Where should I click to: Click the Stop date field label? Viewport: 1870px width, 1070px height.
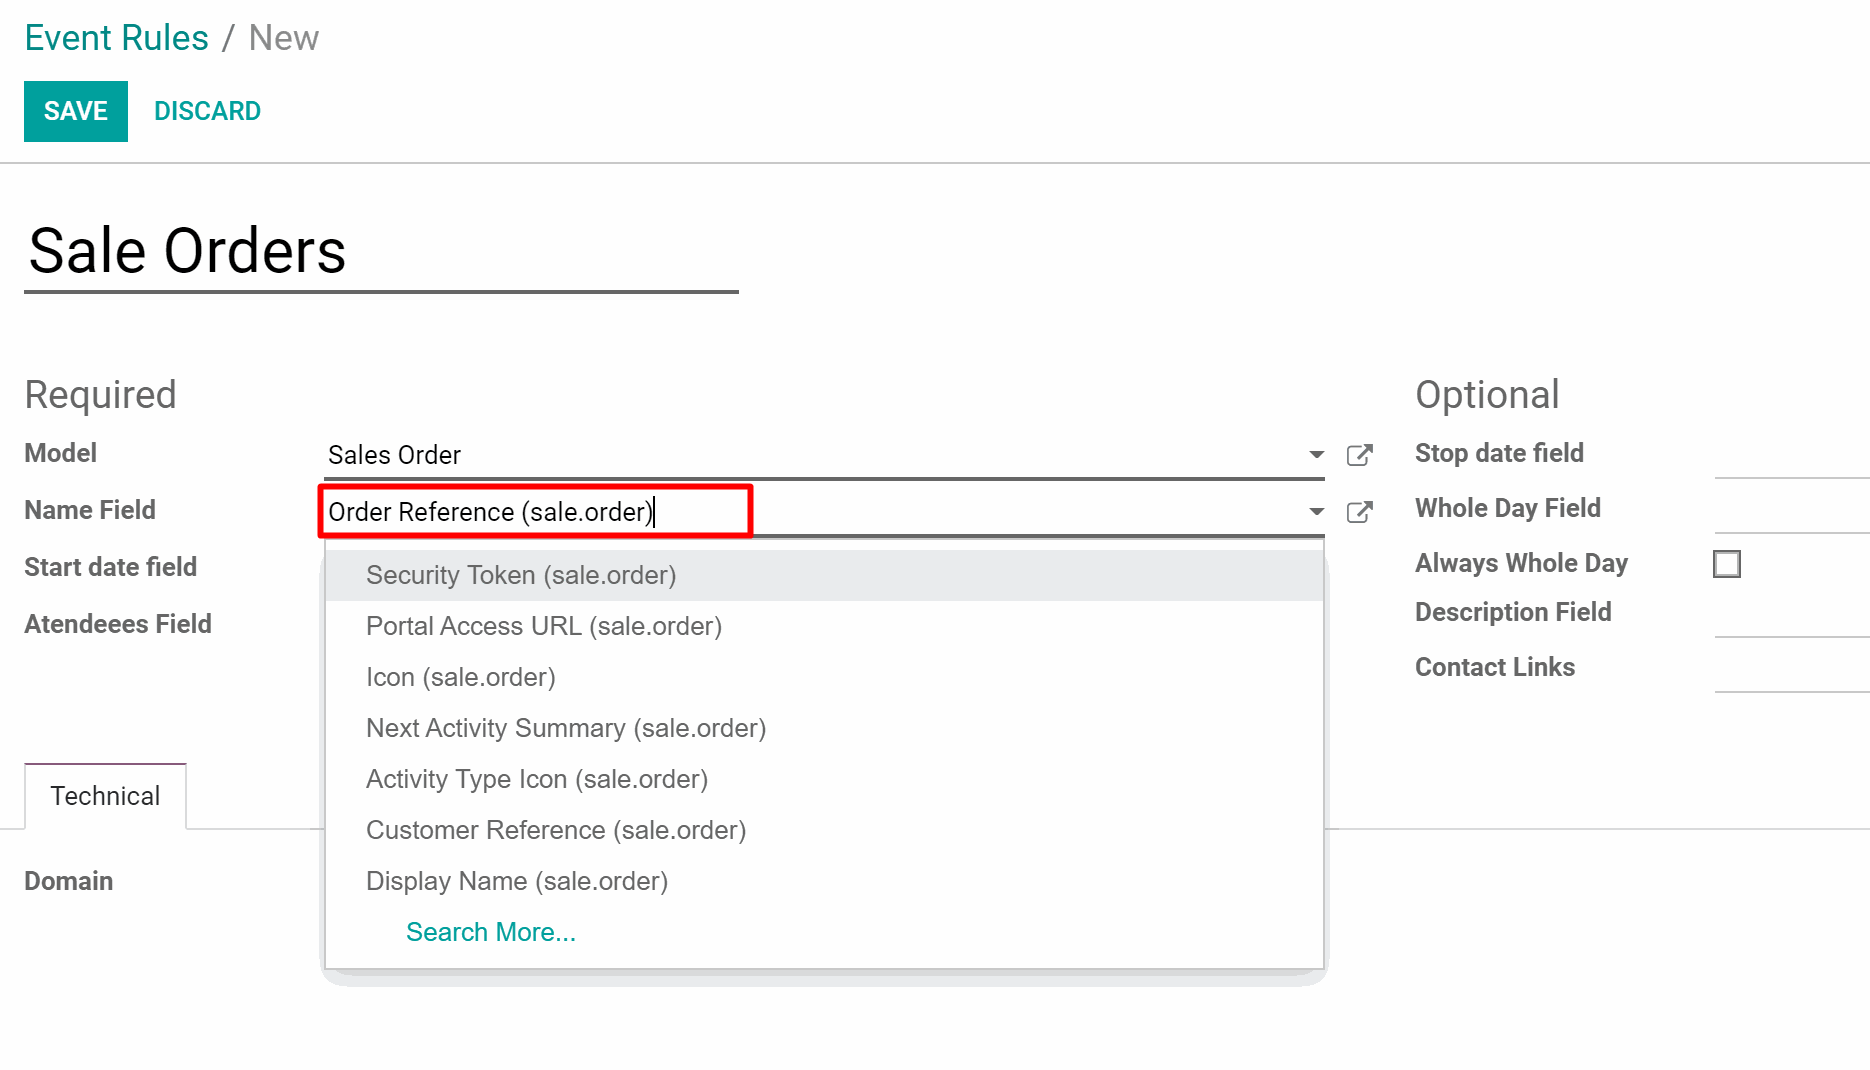[x=1499, y=453]
